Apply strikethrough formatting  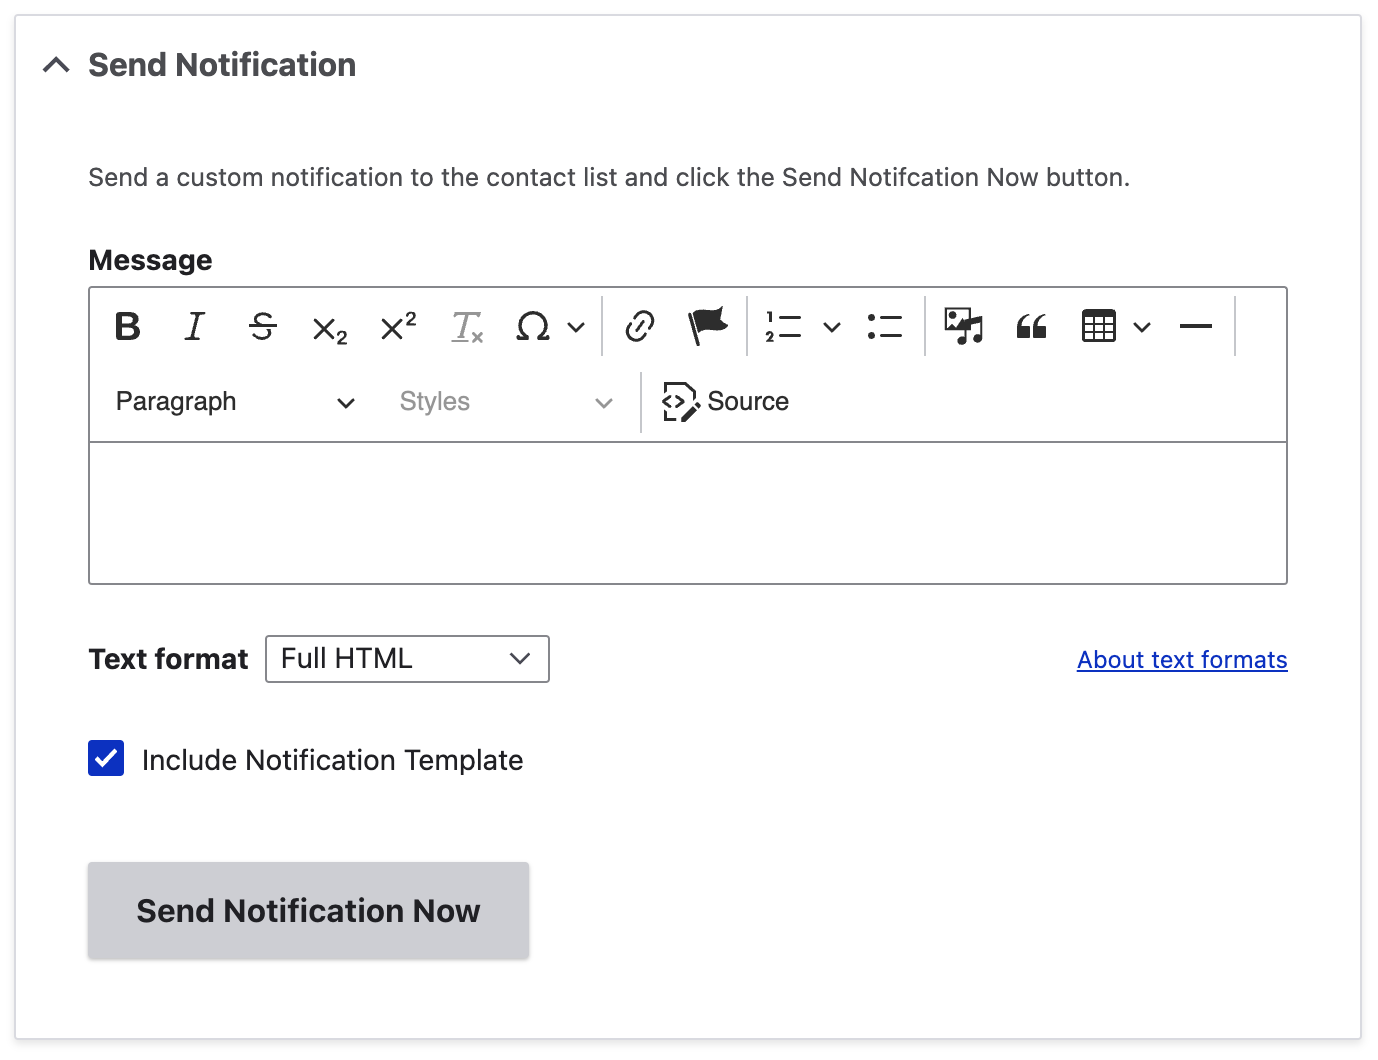point(262,327)
